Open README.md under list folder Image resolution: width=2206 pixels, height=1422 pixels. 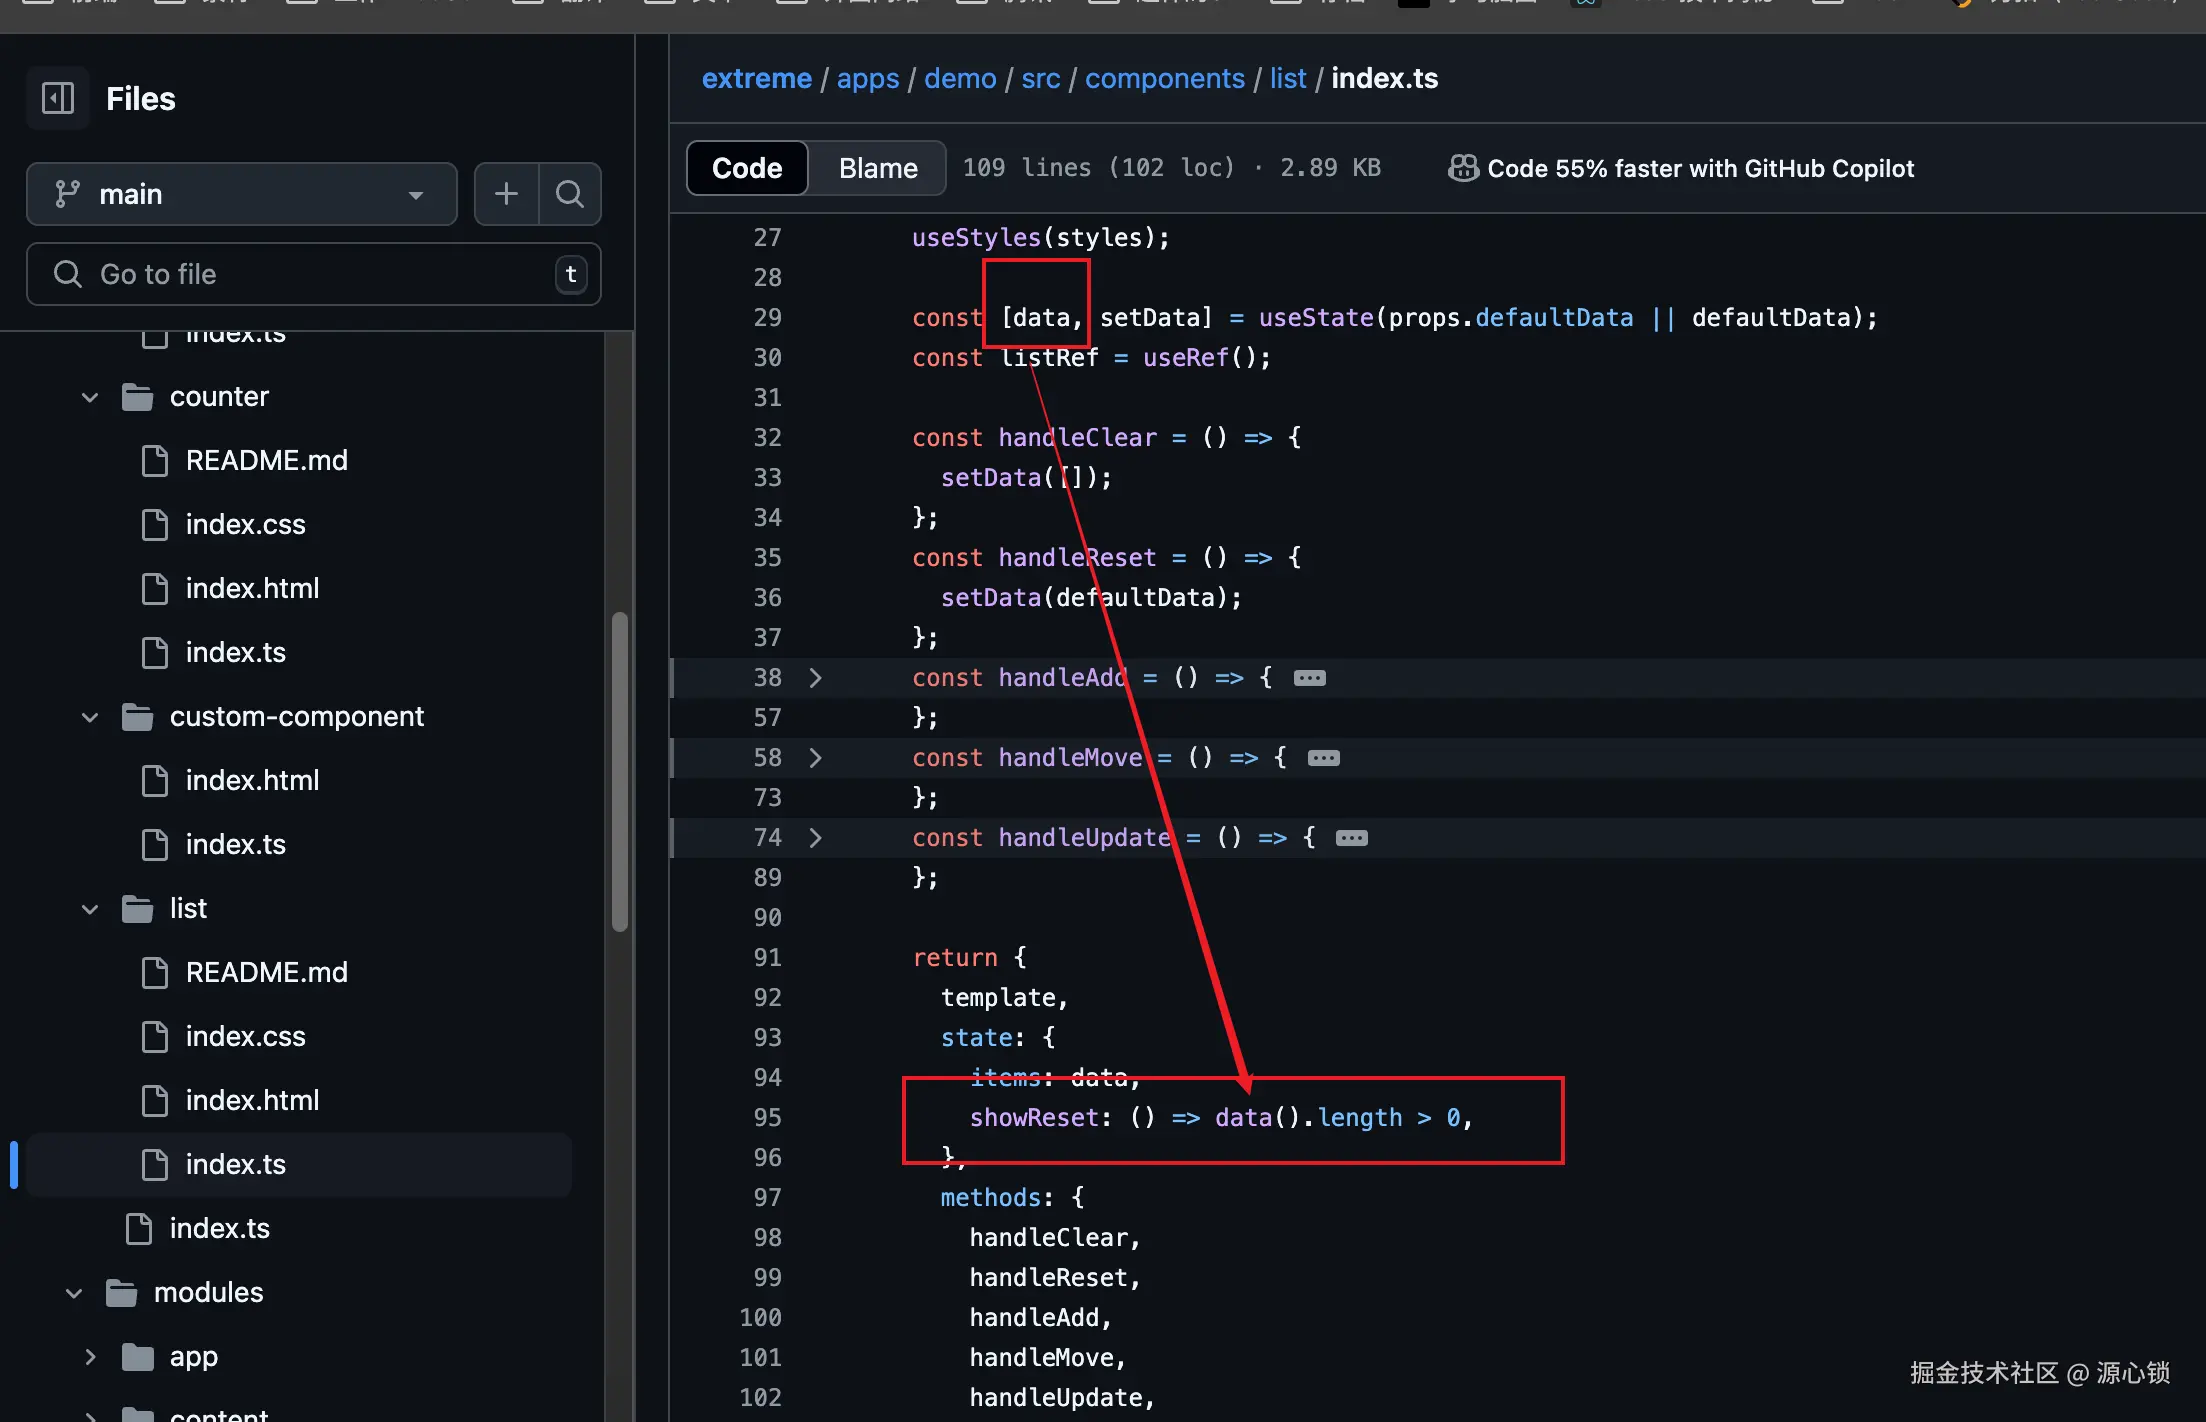[x=266, y=972]
